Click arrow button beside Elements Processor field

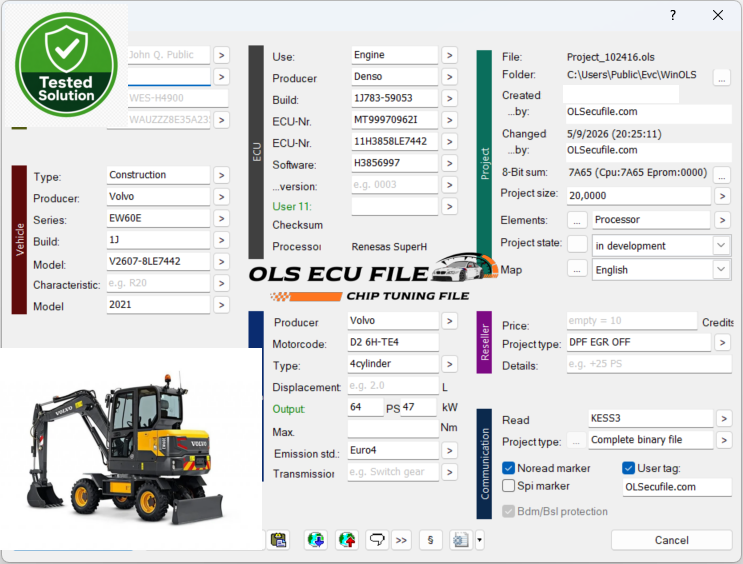coord(722,220)
